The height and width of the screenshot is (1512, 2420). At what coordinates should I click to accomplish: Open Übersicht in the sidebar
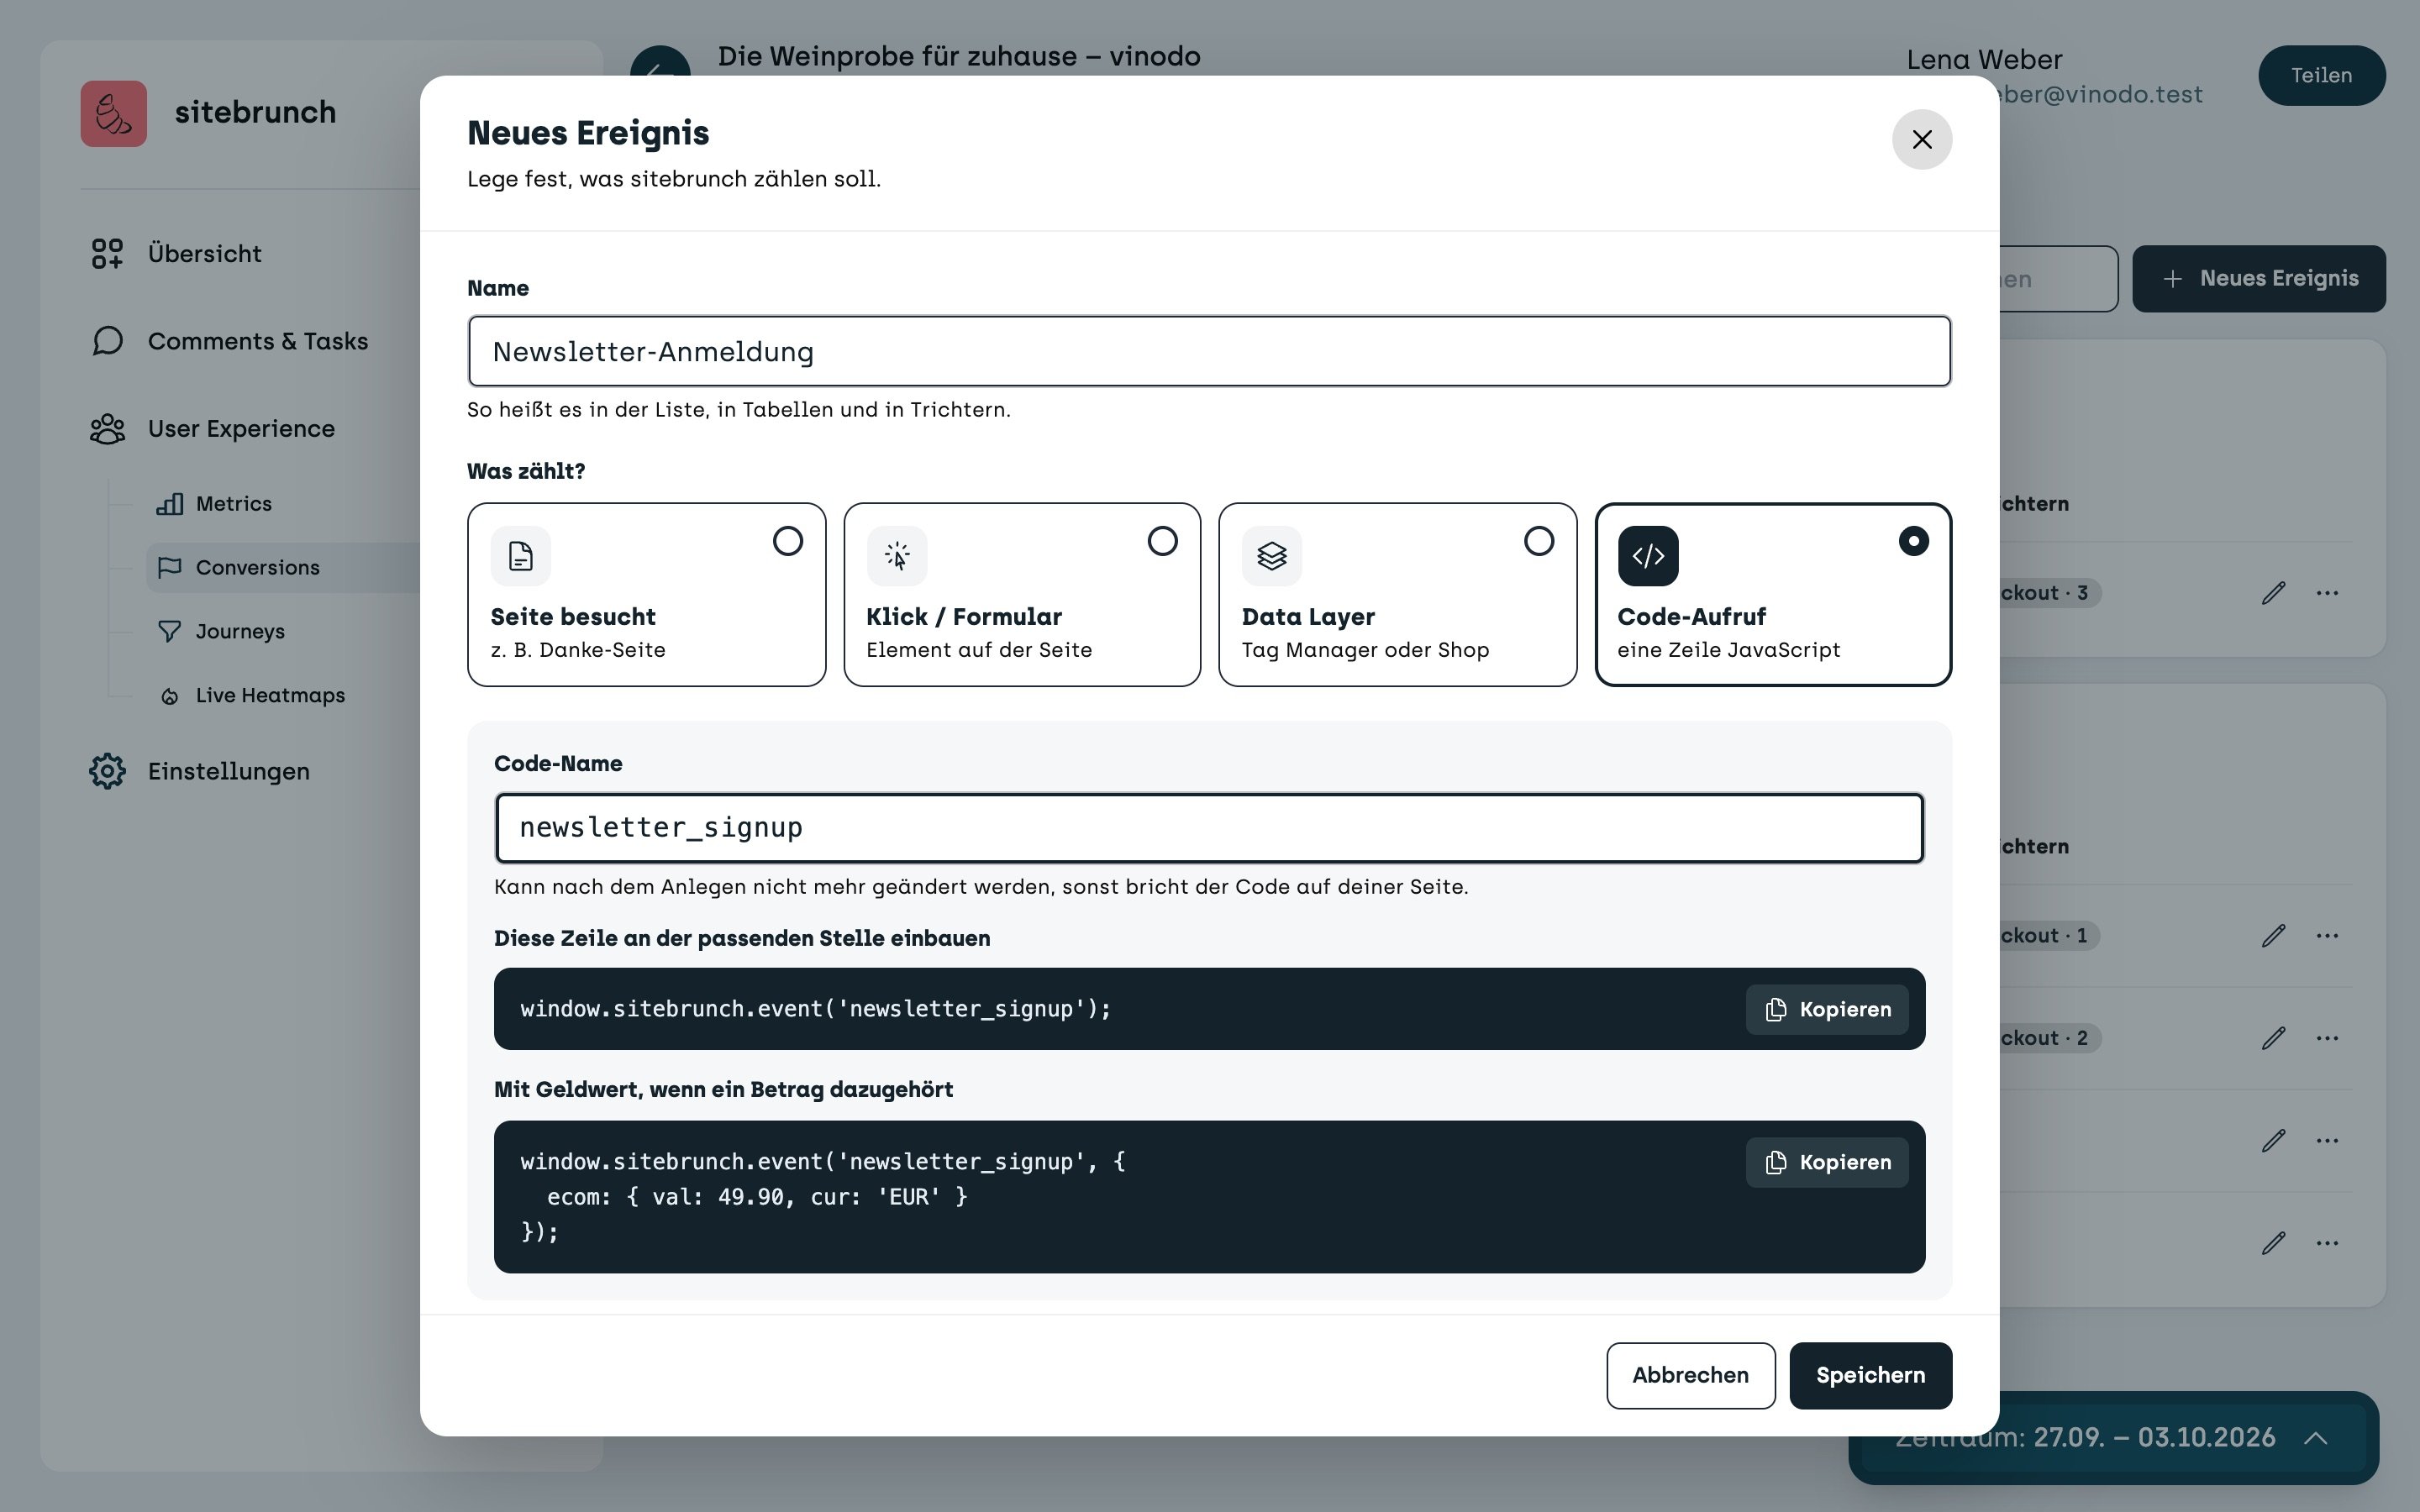coord(204,254)
